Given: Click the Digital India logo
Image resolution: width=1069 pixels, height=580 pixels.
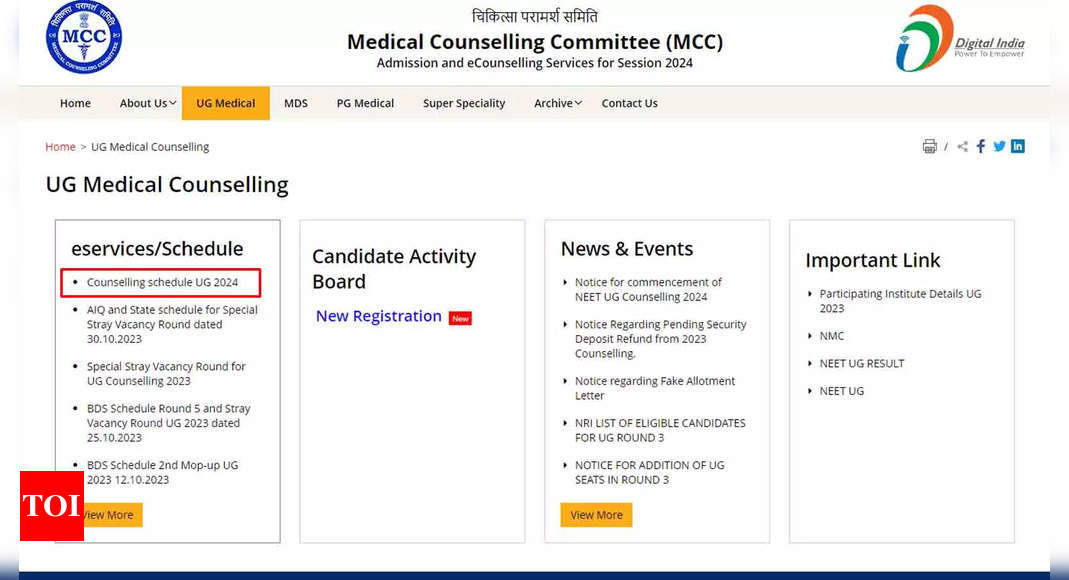Looking at the screenshot, I should click(x=959, y=39).
